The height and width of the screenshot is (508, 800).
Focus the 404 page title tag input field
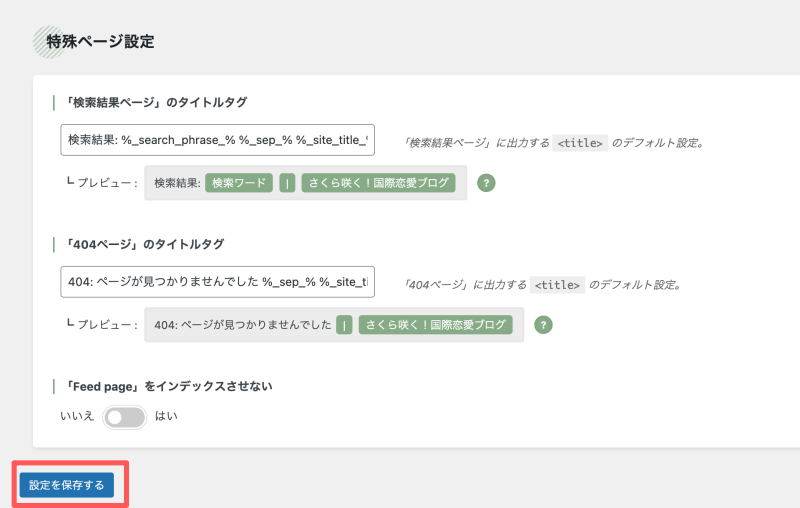(217, 282)
